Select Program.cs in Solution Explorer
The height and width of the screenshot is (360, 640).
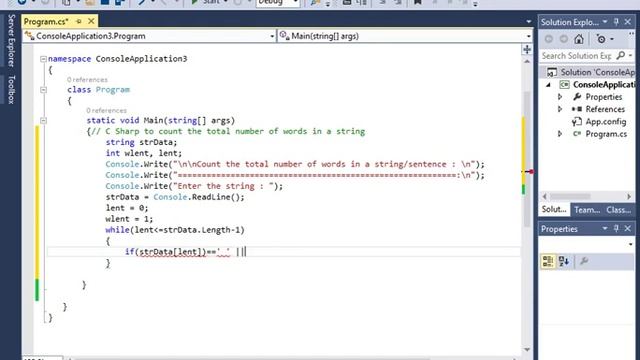point(606,134)
